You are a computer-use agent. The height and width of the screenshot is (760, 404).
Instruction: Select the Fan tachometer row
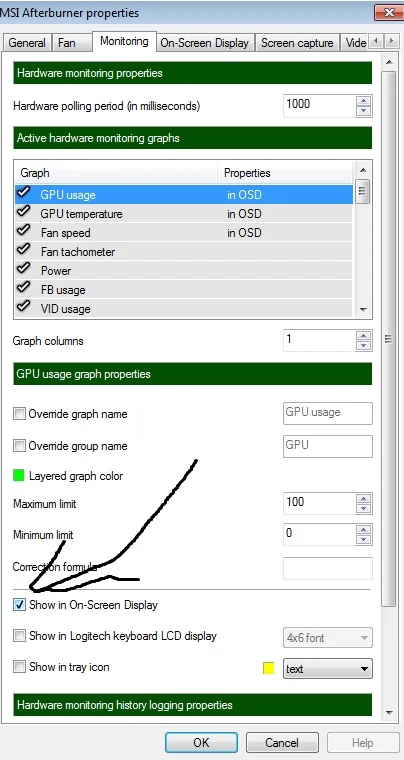coord(184,252)
